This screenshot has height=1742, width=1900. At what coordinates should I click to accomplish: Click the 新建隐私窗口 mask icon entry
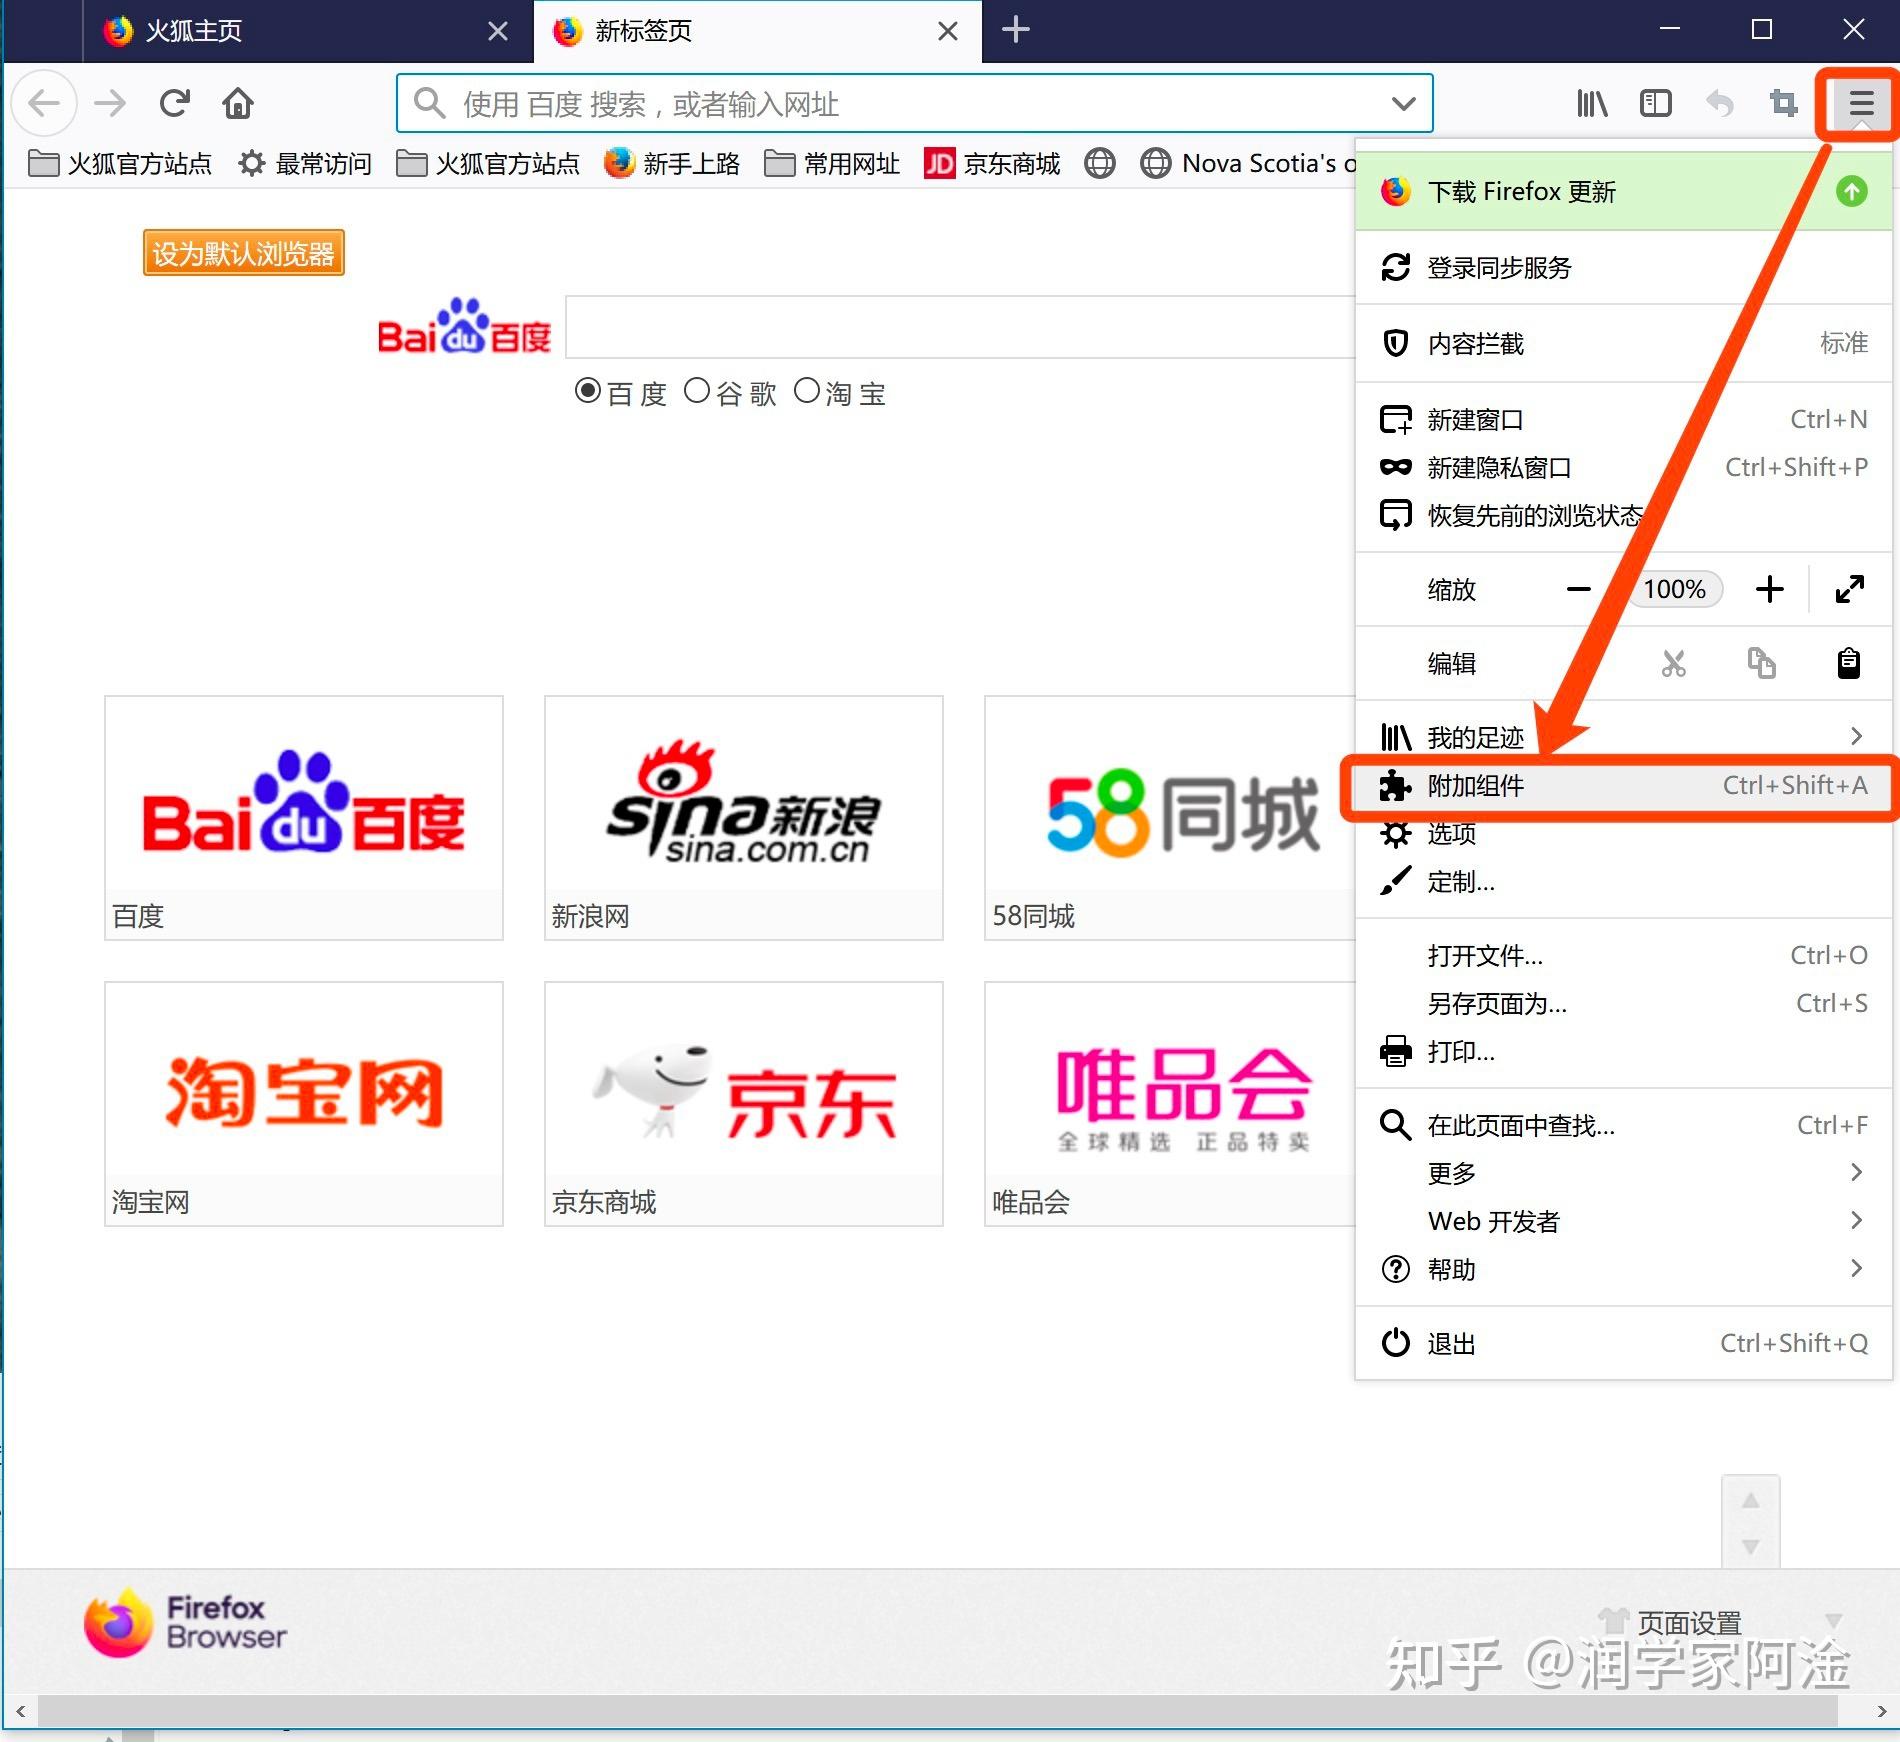pos(1499,467)
